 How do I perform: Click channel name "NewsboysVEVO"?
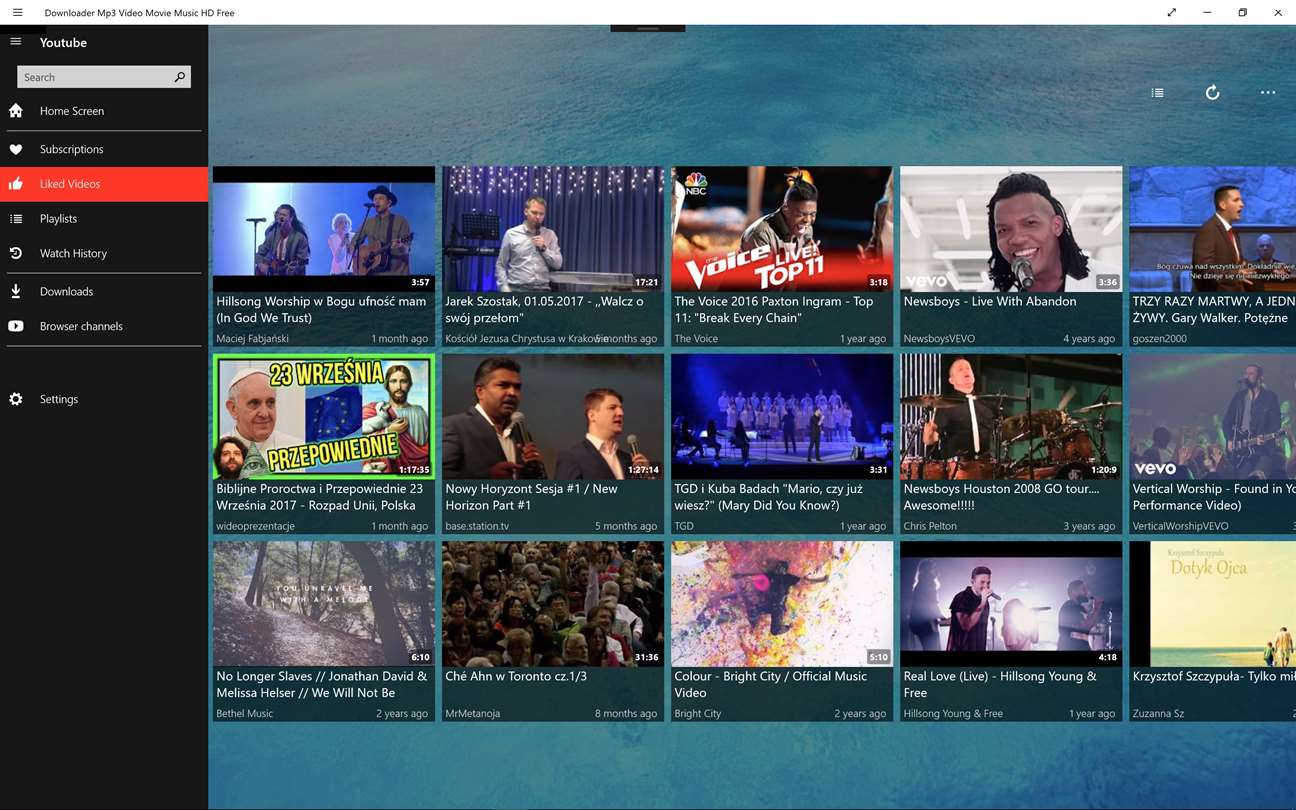click(x=939, y=339)
